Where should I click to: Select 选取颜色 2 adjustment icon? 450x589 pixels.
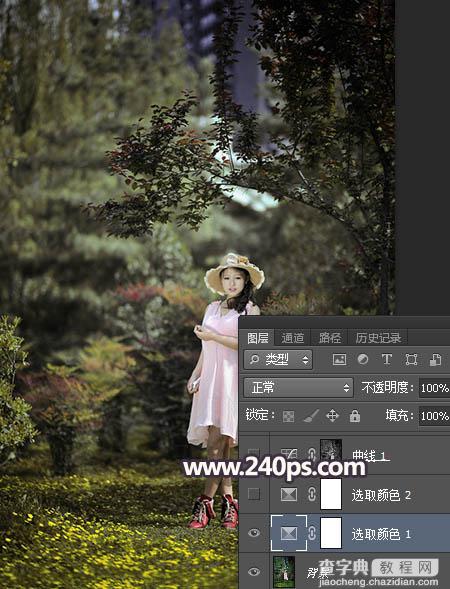289,494
